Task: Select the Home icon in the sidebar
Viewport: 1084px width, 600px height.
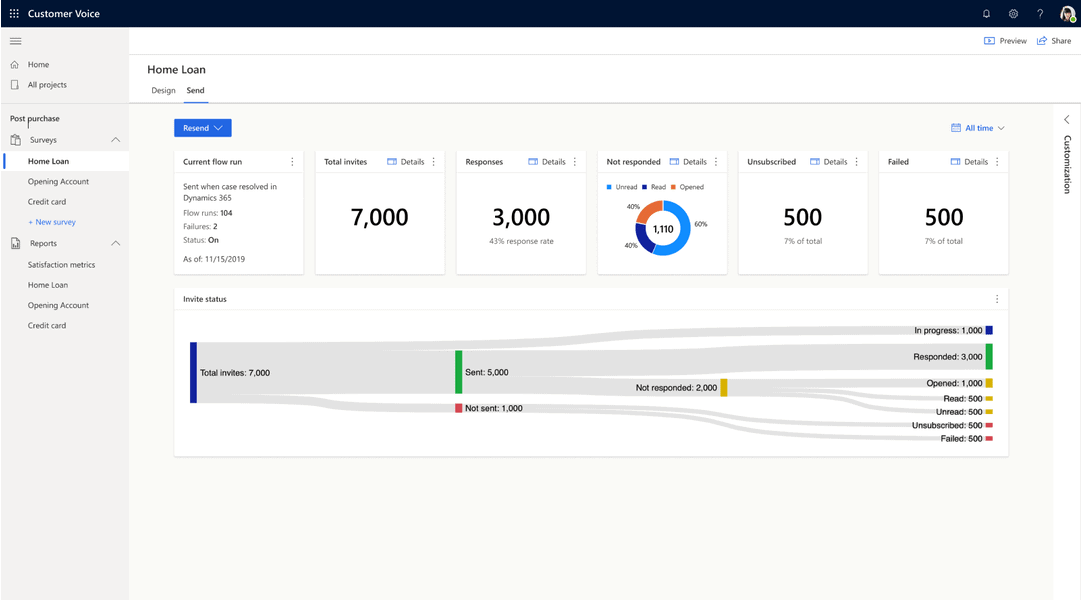Action: point(14,64)
